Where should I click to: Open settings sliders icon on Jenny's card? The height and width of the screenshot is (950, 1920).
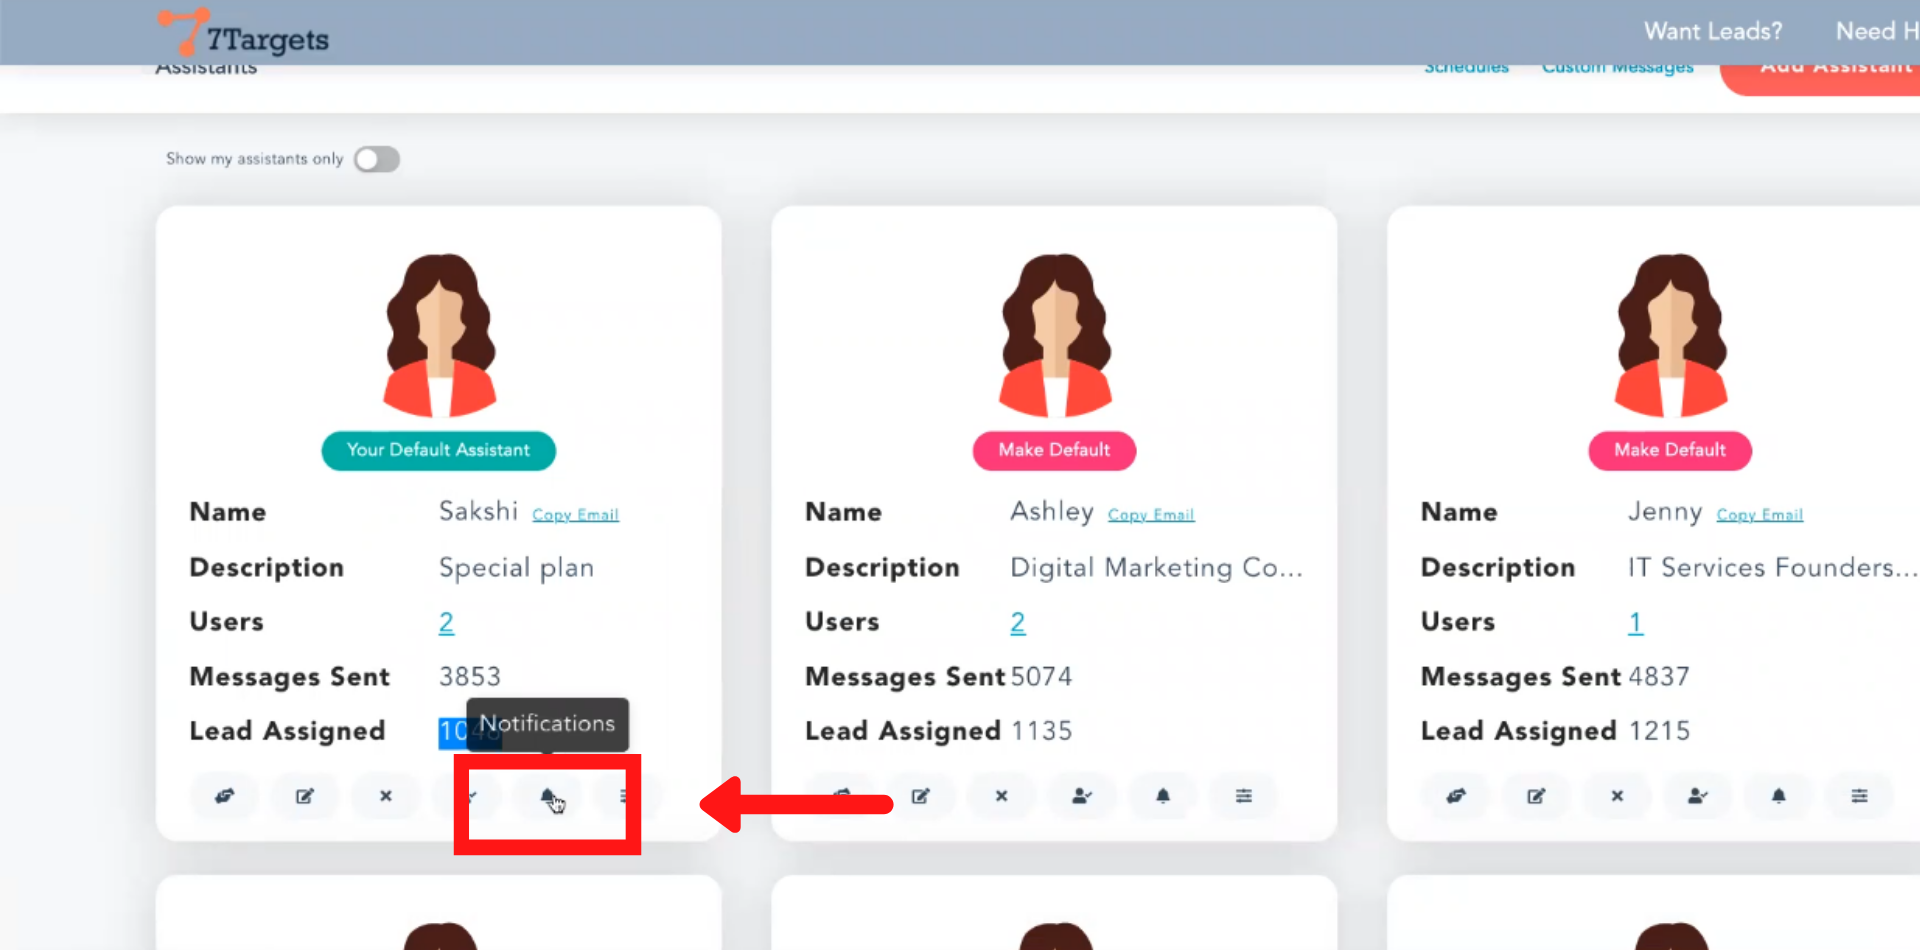1859,796
